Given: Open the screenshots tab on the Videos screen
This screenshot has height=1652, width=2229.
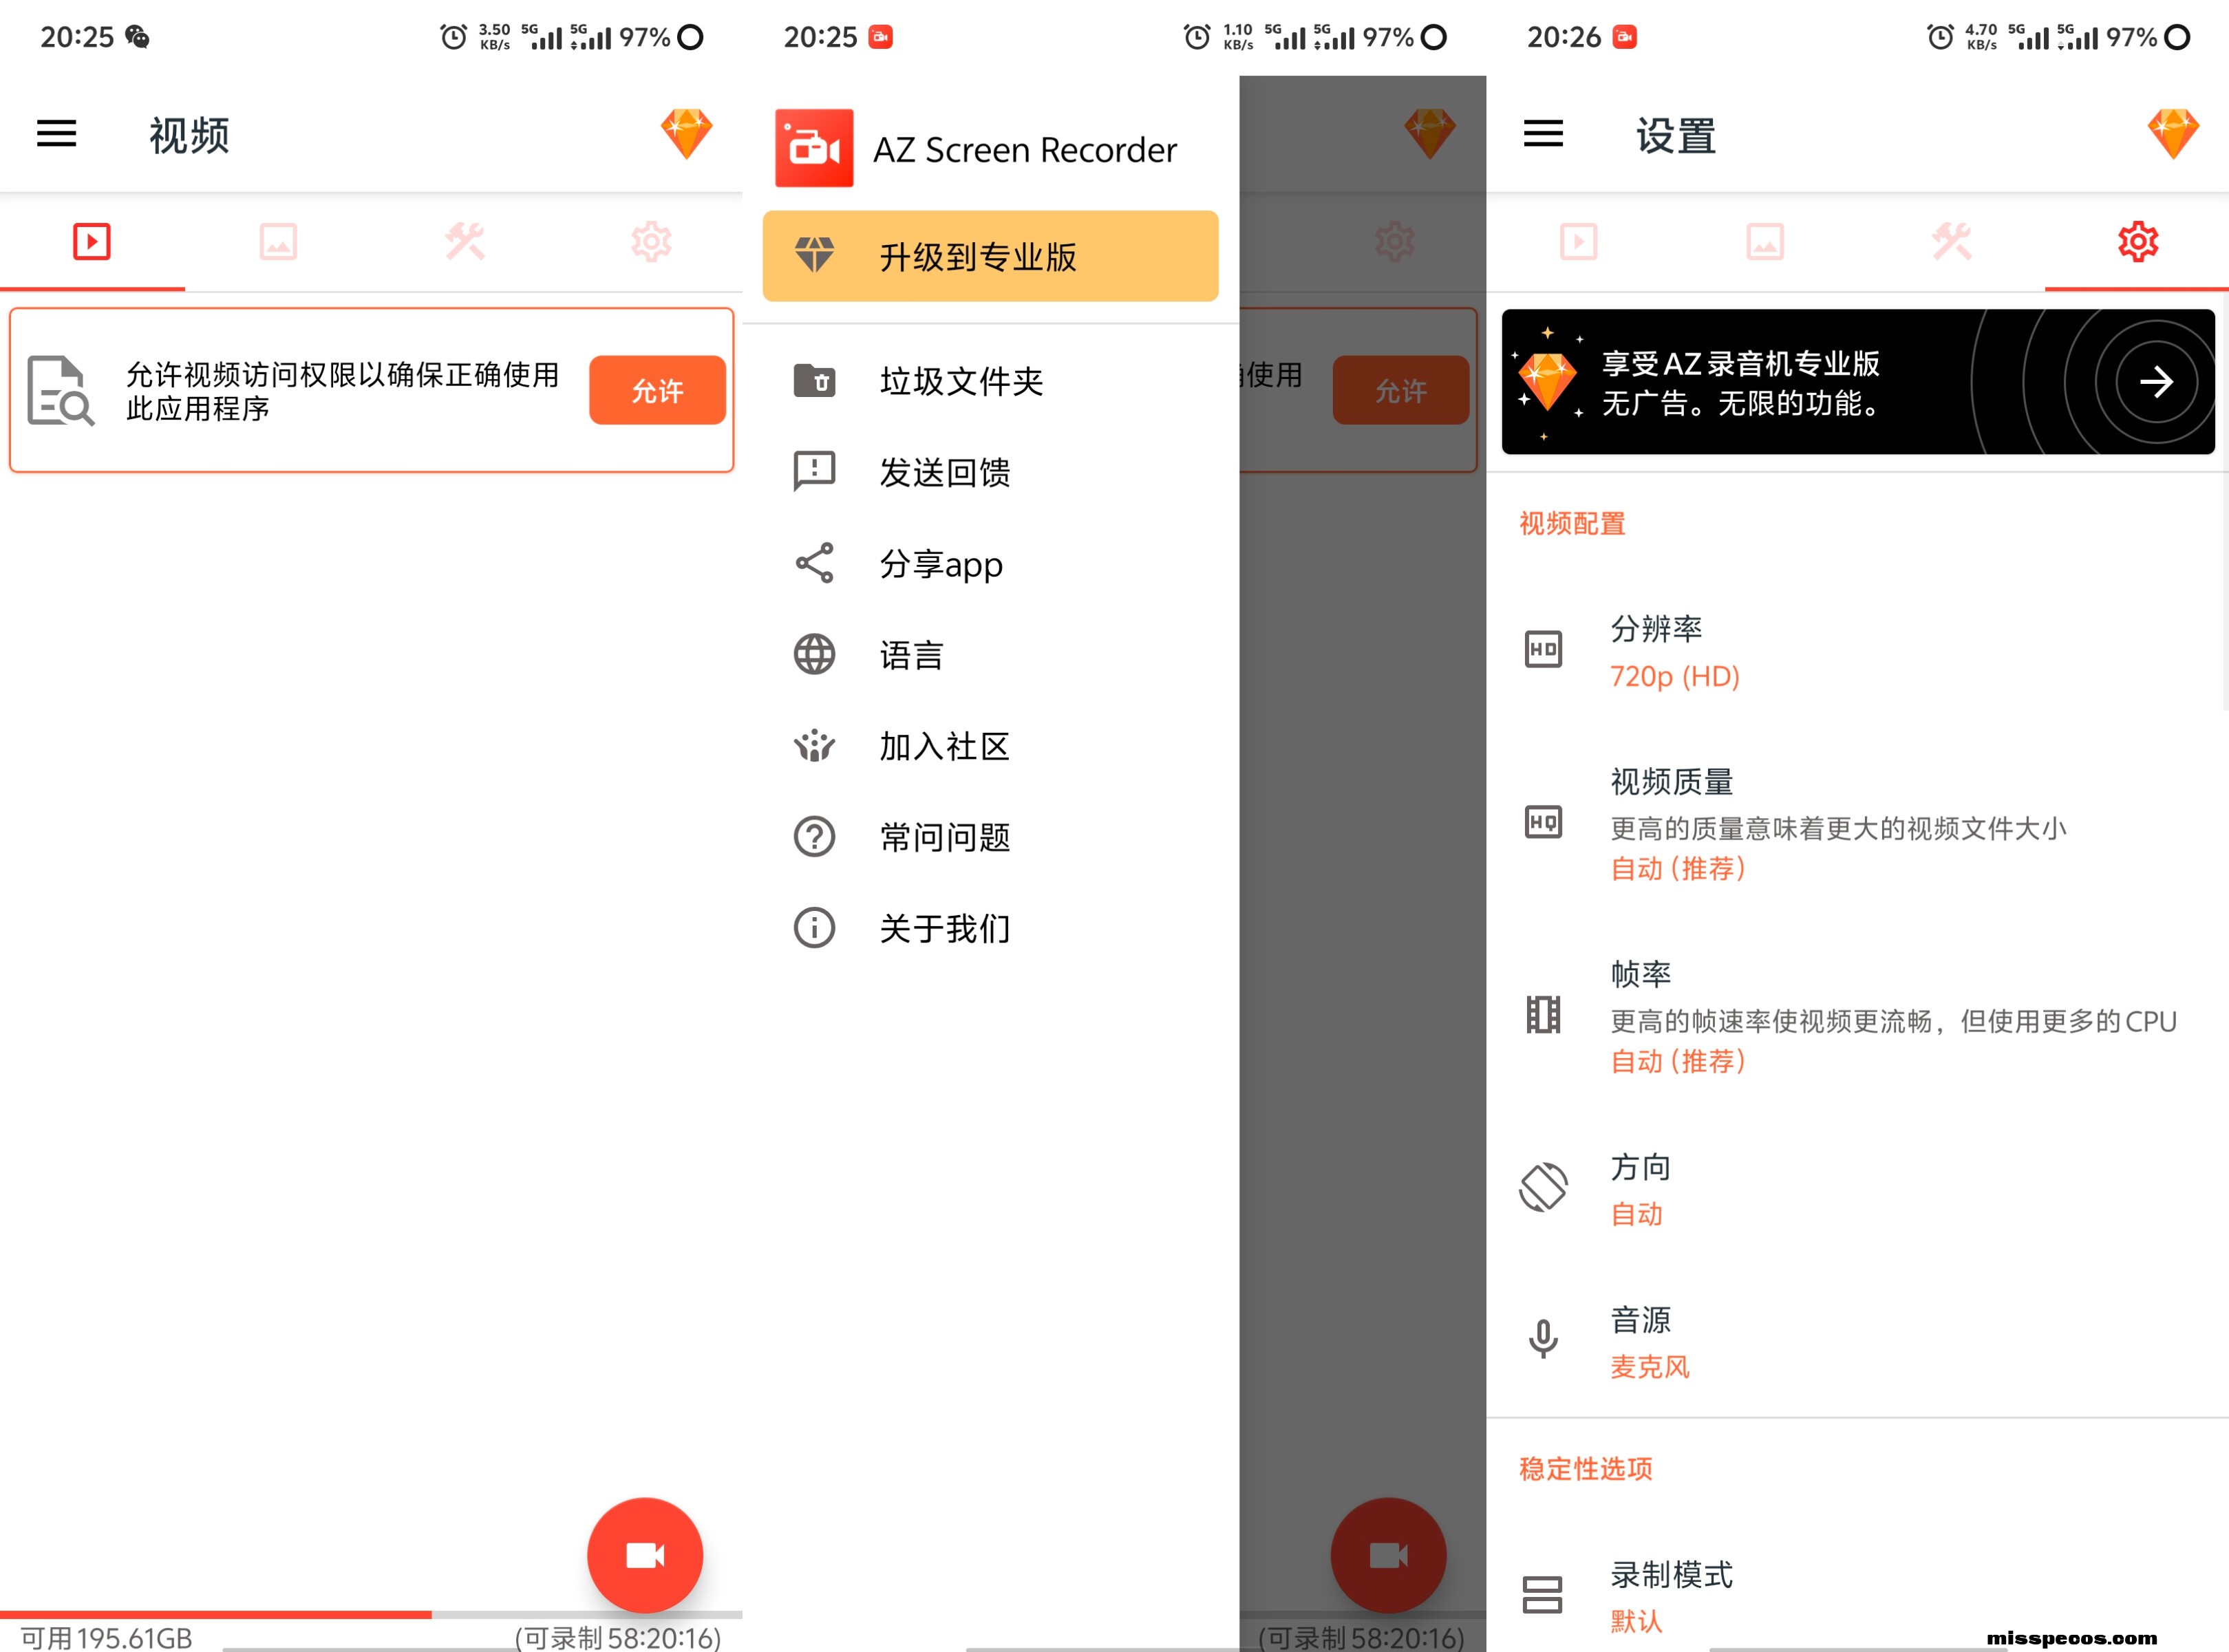Looking at the screenshot, I should [x=278, y=242].
